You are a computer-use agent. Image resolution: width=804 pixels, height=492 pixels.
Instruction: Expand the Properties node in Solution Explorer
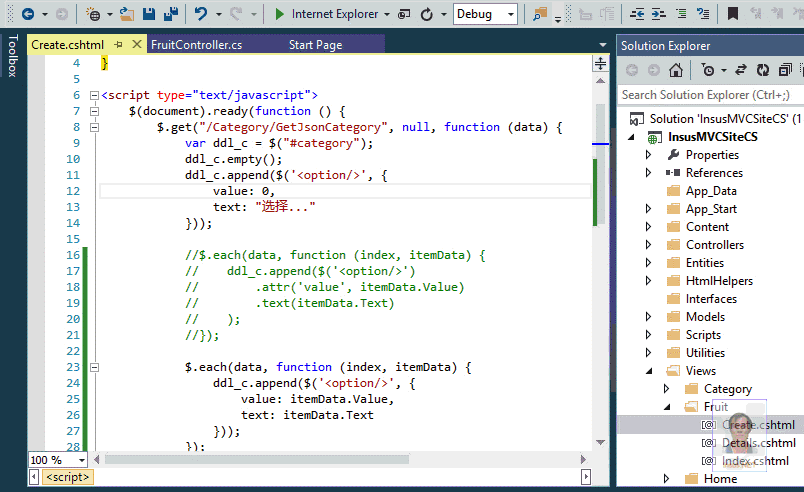pos(648,155)
